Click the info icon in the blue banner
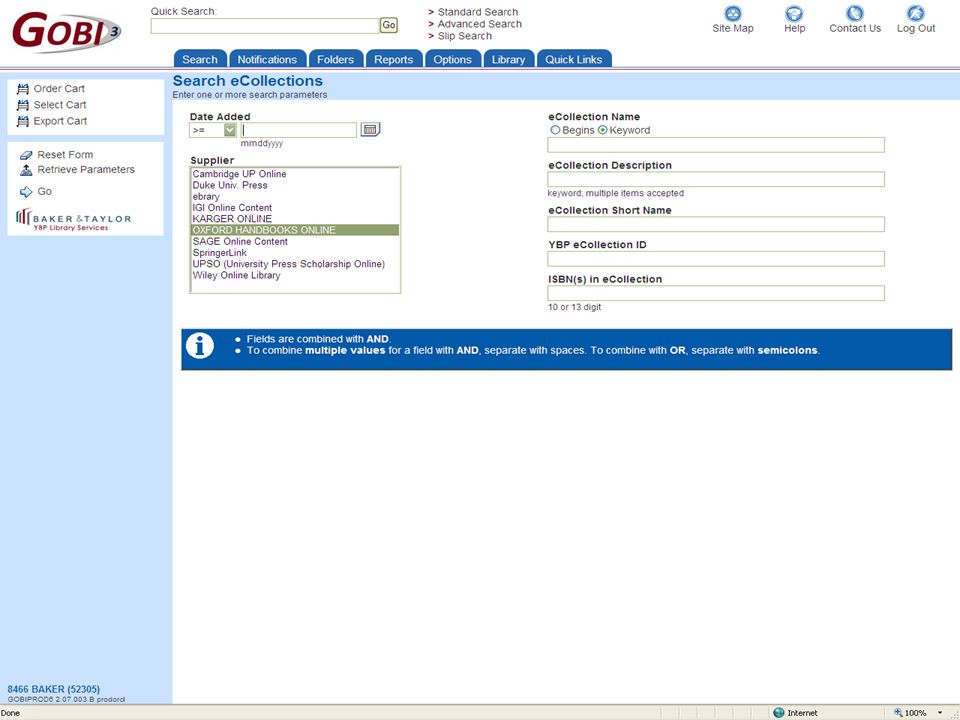 200,346
